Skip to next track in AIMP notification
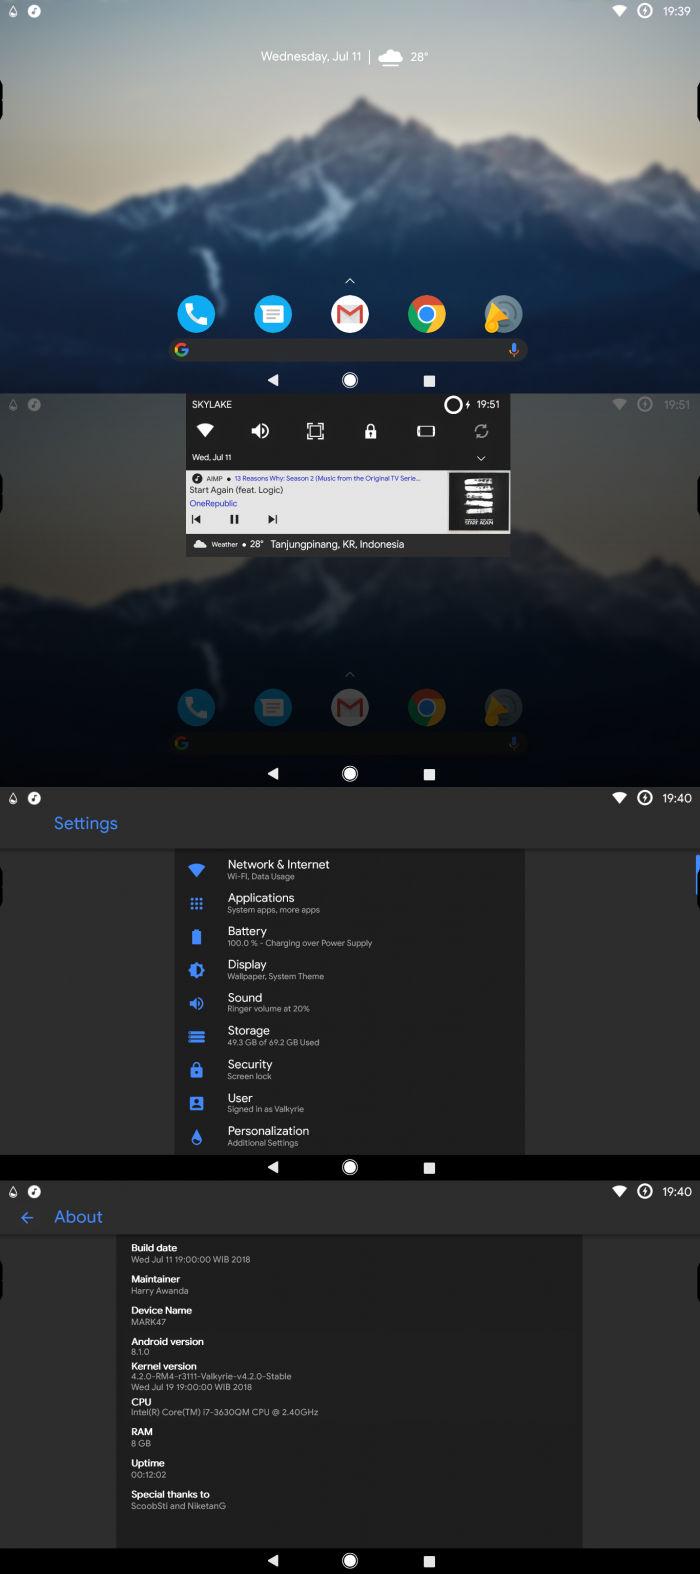The image size is (700, 1574). coord(272,519)
